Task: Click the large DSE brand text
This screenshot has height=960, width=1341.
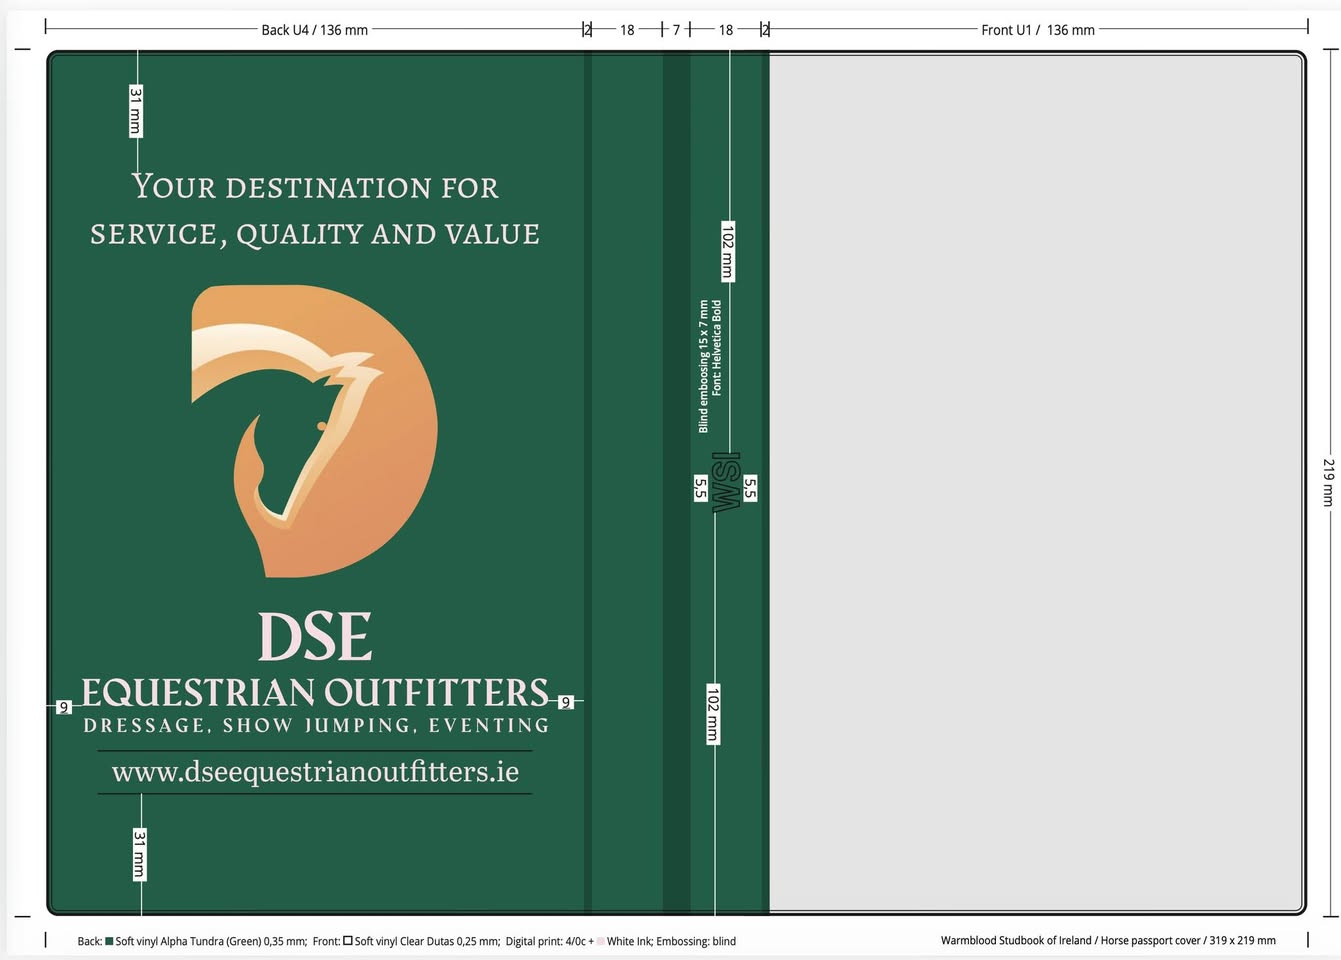Action: pyautogui.click(x=315, y=637)
